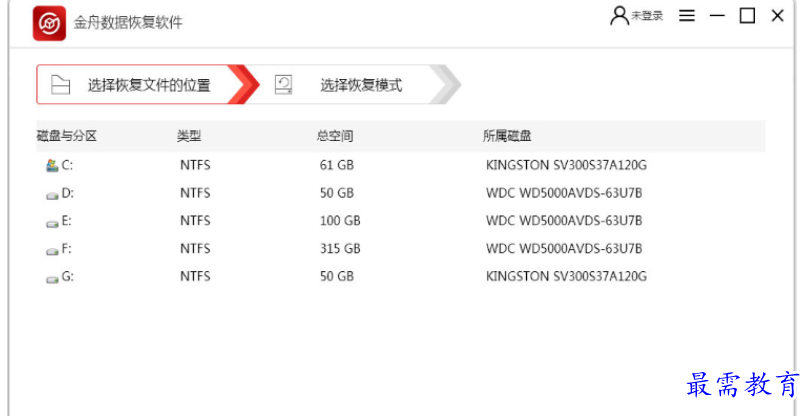
Task: Open the hamburger menu icon
Action: pos(686,16)
